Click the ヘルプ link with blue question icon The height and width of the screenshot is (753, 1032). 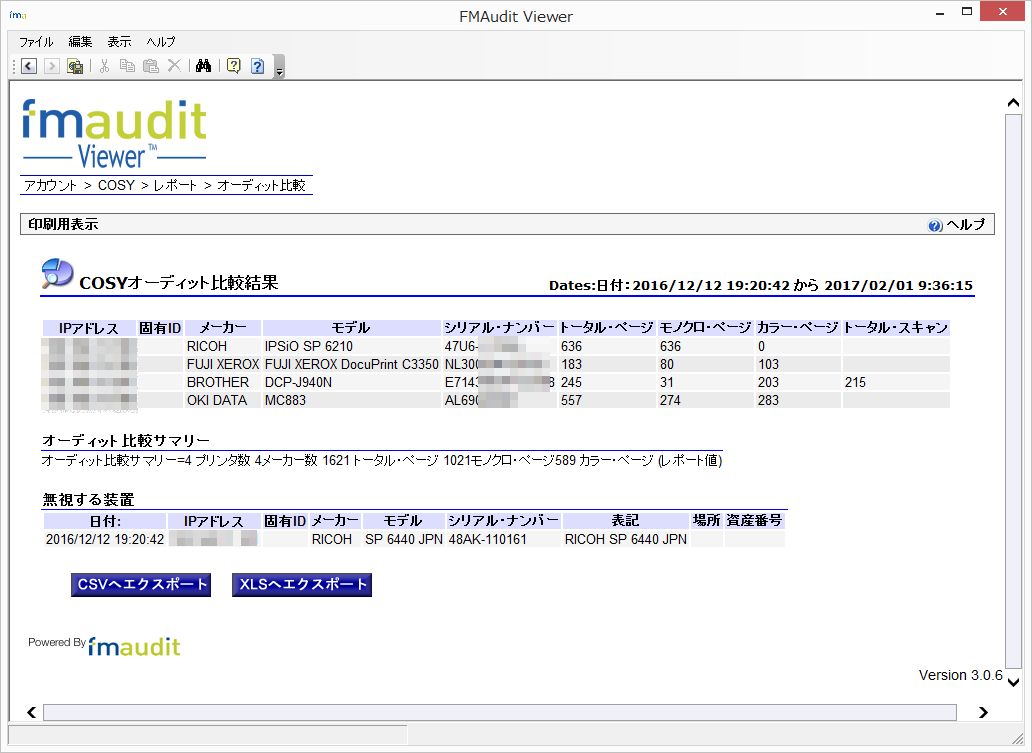(956, 225)
